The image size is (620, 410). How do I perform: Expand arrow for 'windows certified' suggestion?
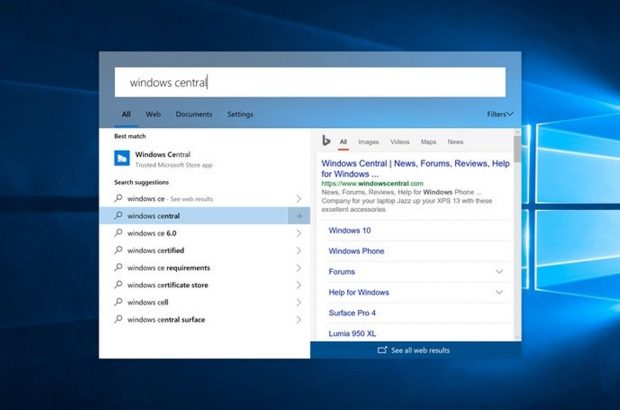click(x=299, y=251)
